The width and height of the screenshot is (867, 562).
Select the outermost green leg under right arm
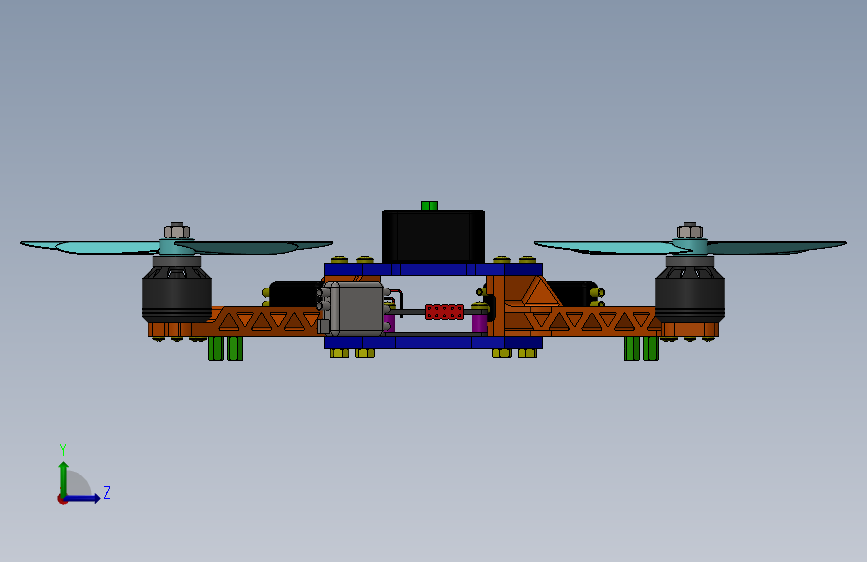click(651, 348)
